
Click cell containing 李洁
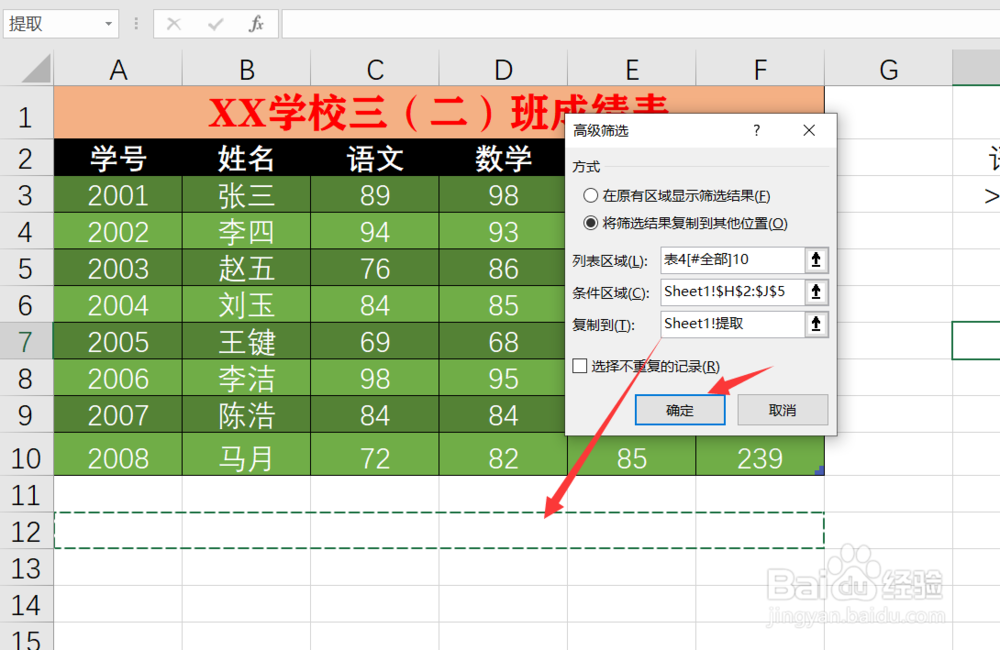247,378
